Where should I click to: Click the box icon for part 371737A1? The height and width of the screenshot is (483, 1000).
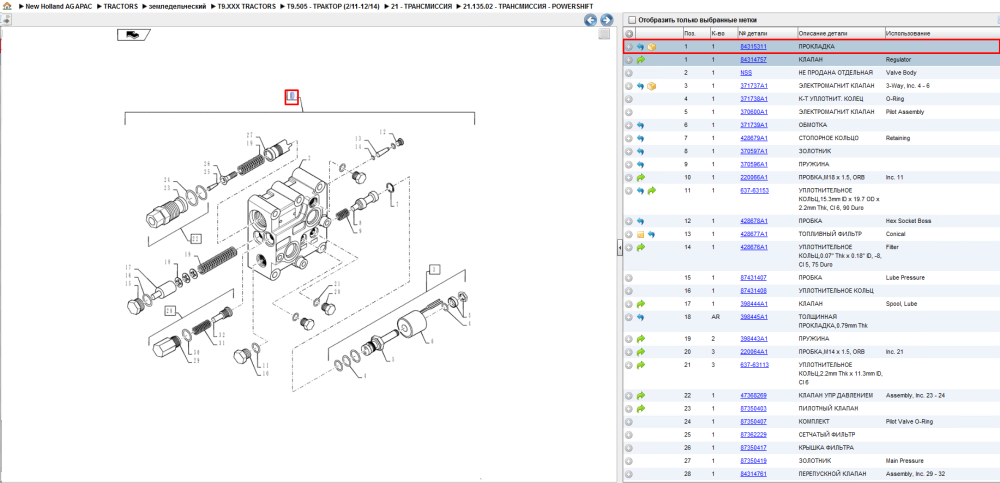click(x=652, y=85)
